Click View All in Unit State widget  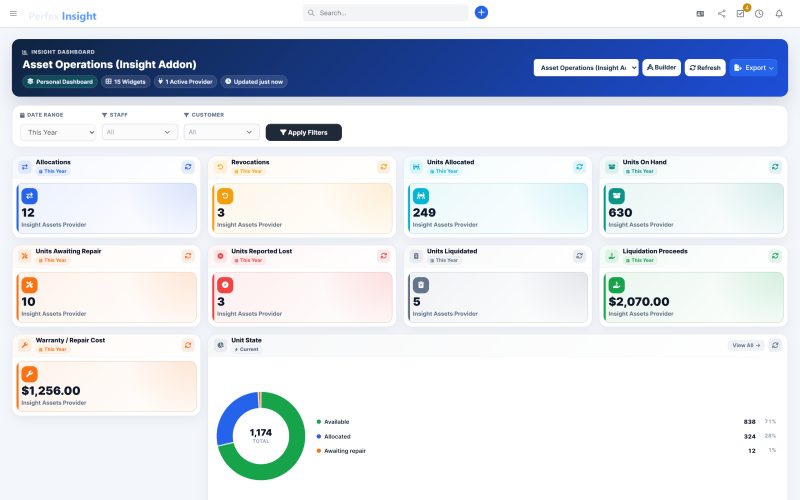pyautogui.click(x=746, y=345)
